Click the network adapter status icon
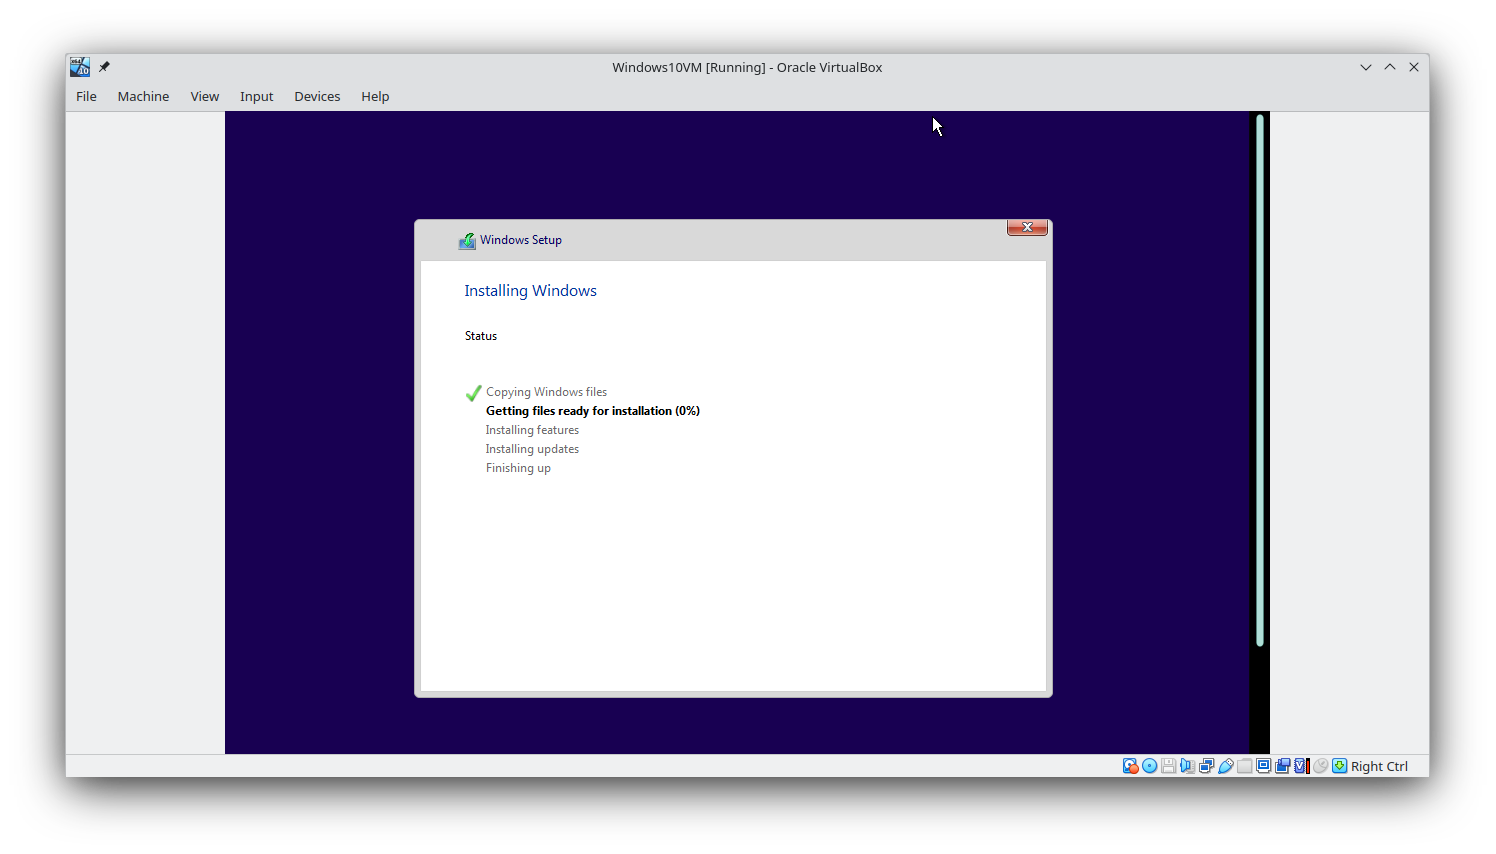The height and width of the screenshot is (854, 1496). tap(1206, 766)
